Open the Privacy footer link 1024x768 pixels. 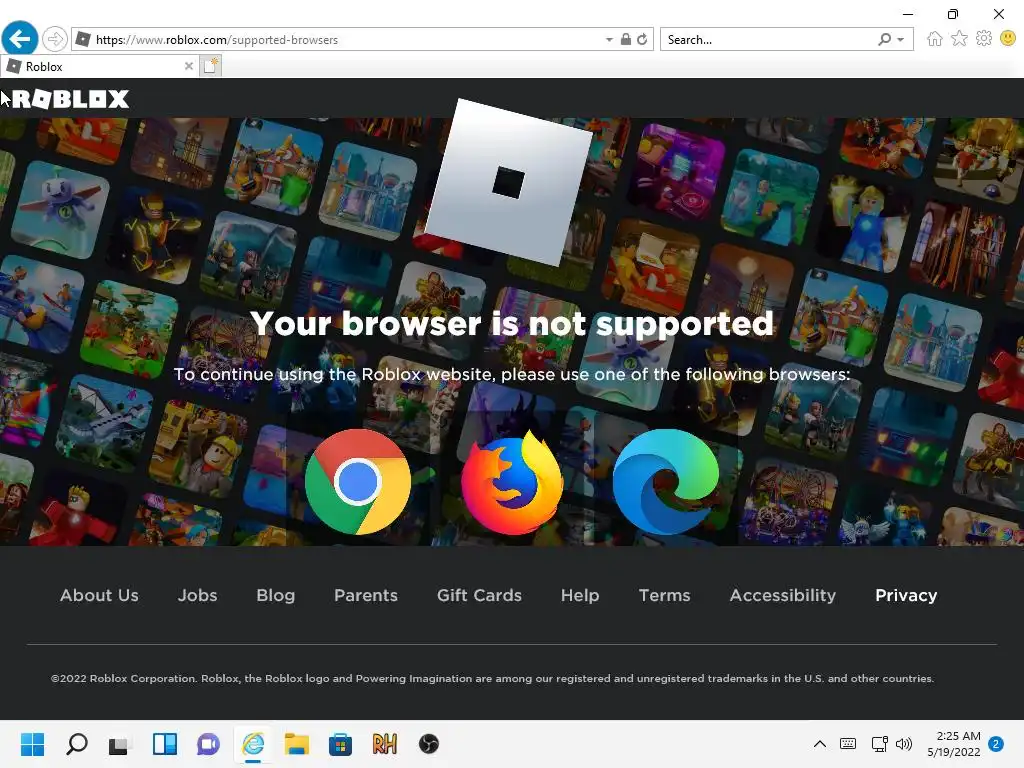[x=906, y=595]
